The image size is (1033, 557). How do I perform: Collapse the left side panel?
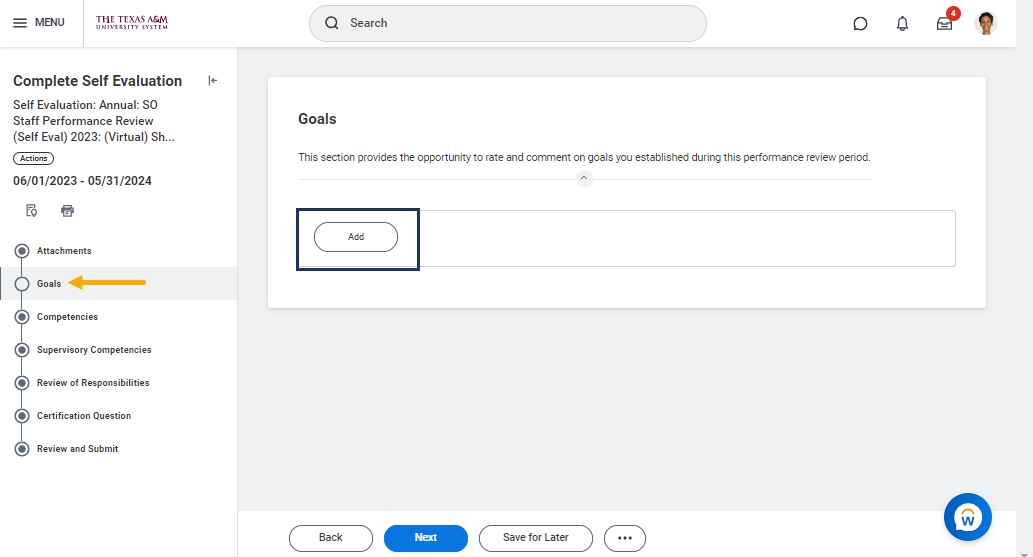(x=212, y=81)
